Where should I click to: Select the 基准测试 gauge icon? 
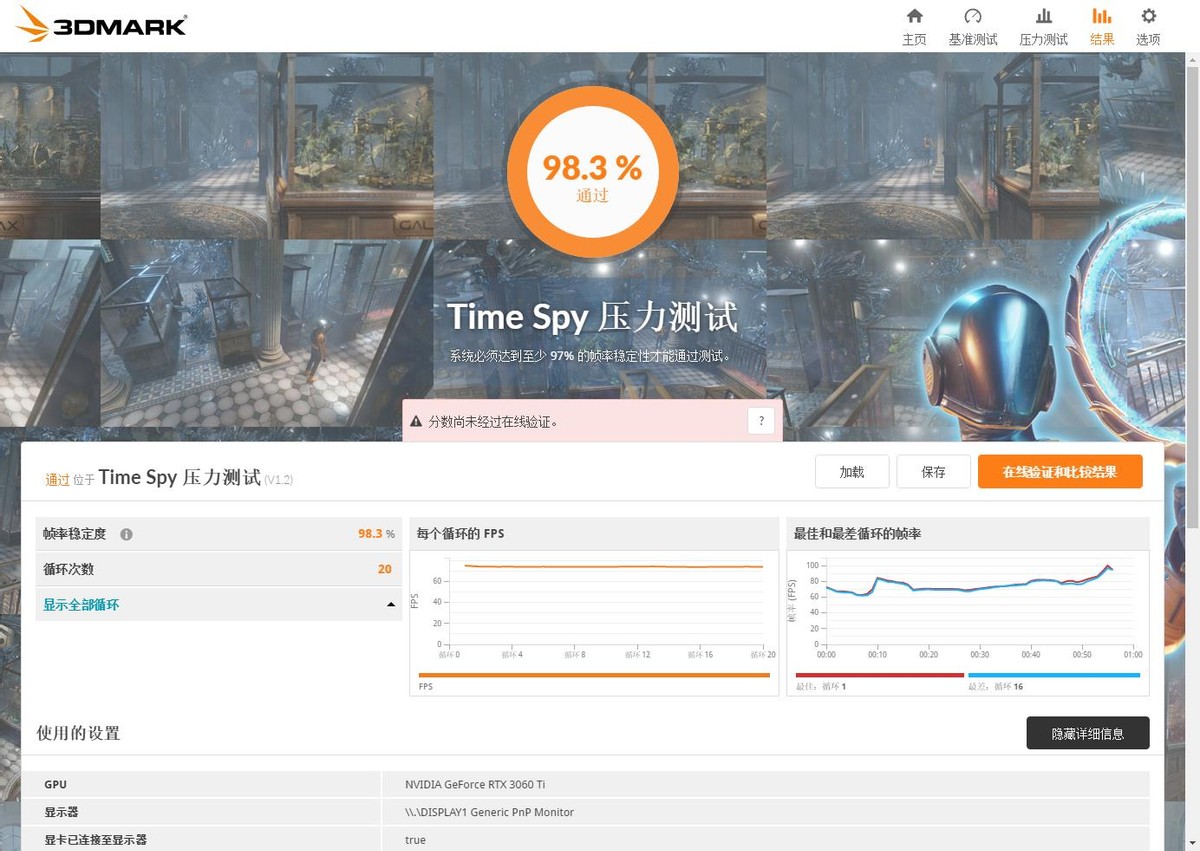974,25
